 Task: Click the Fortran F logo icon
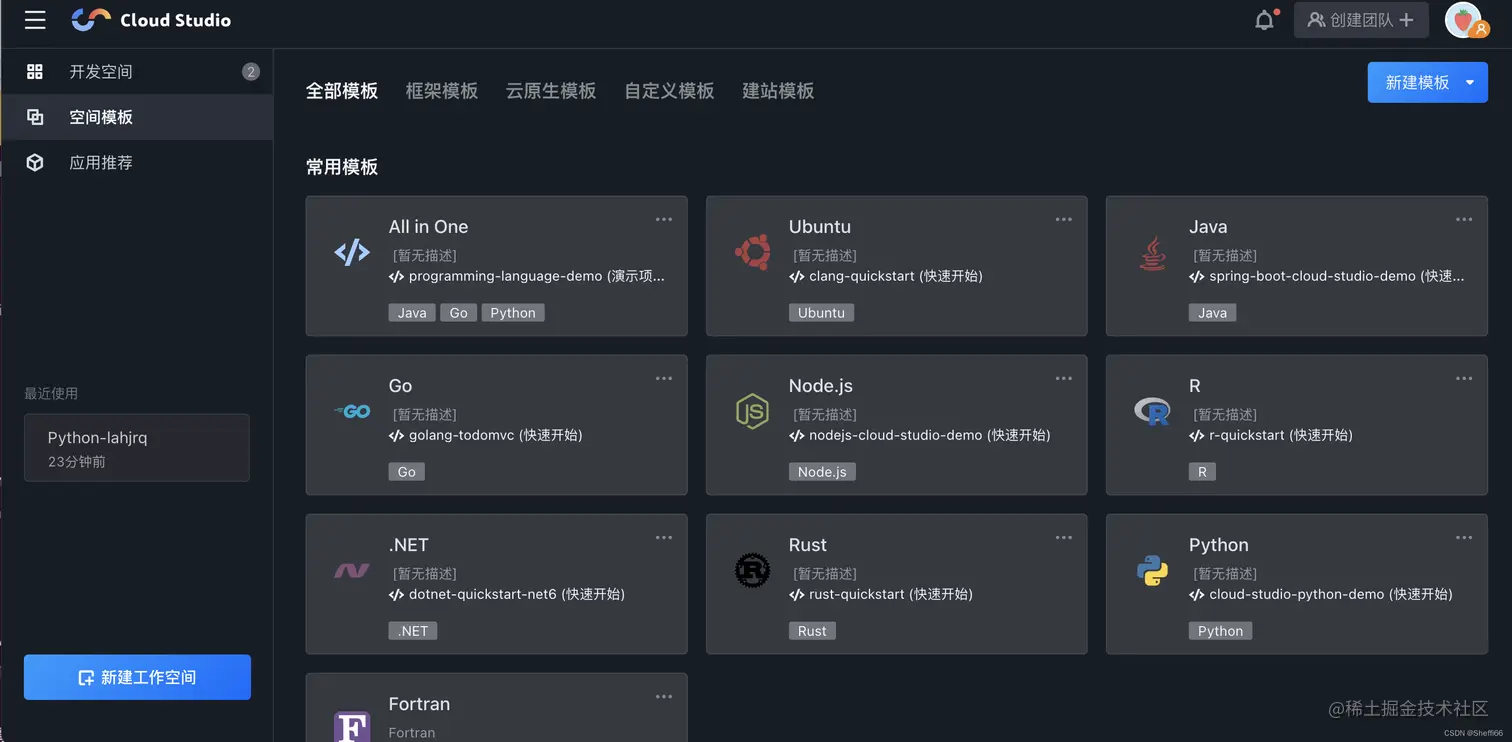352,726
